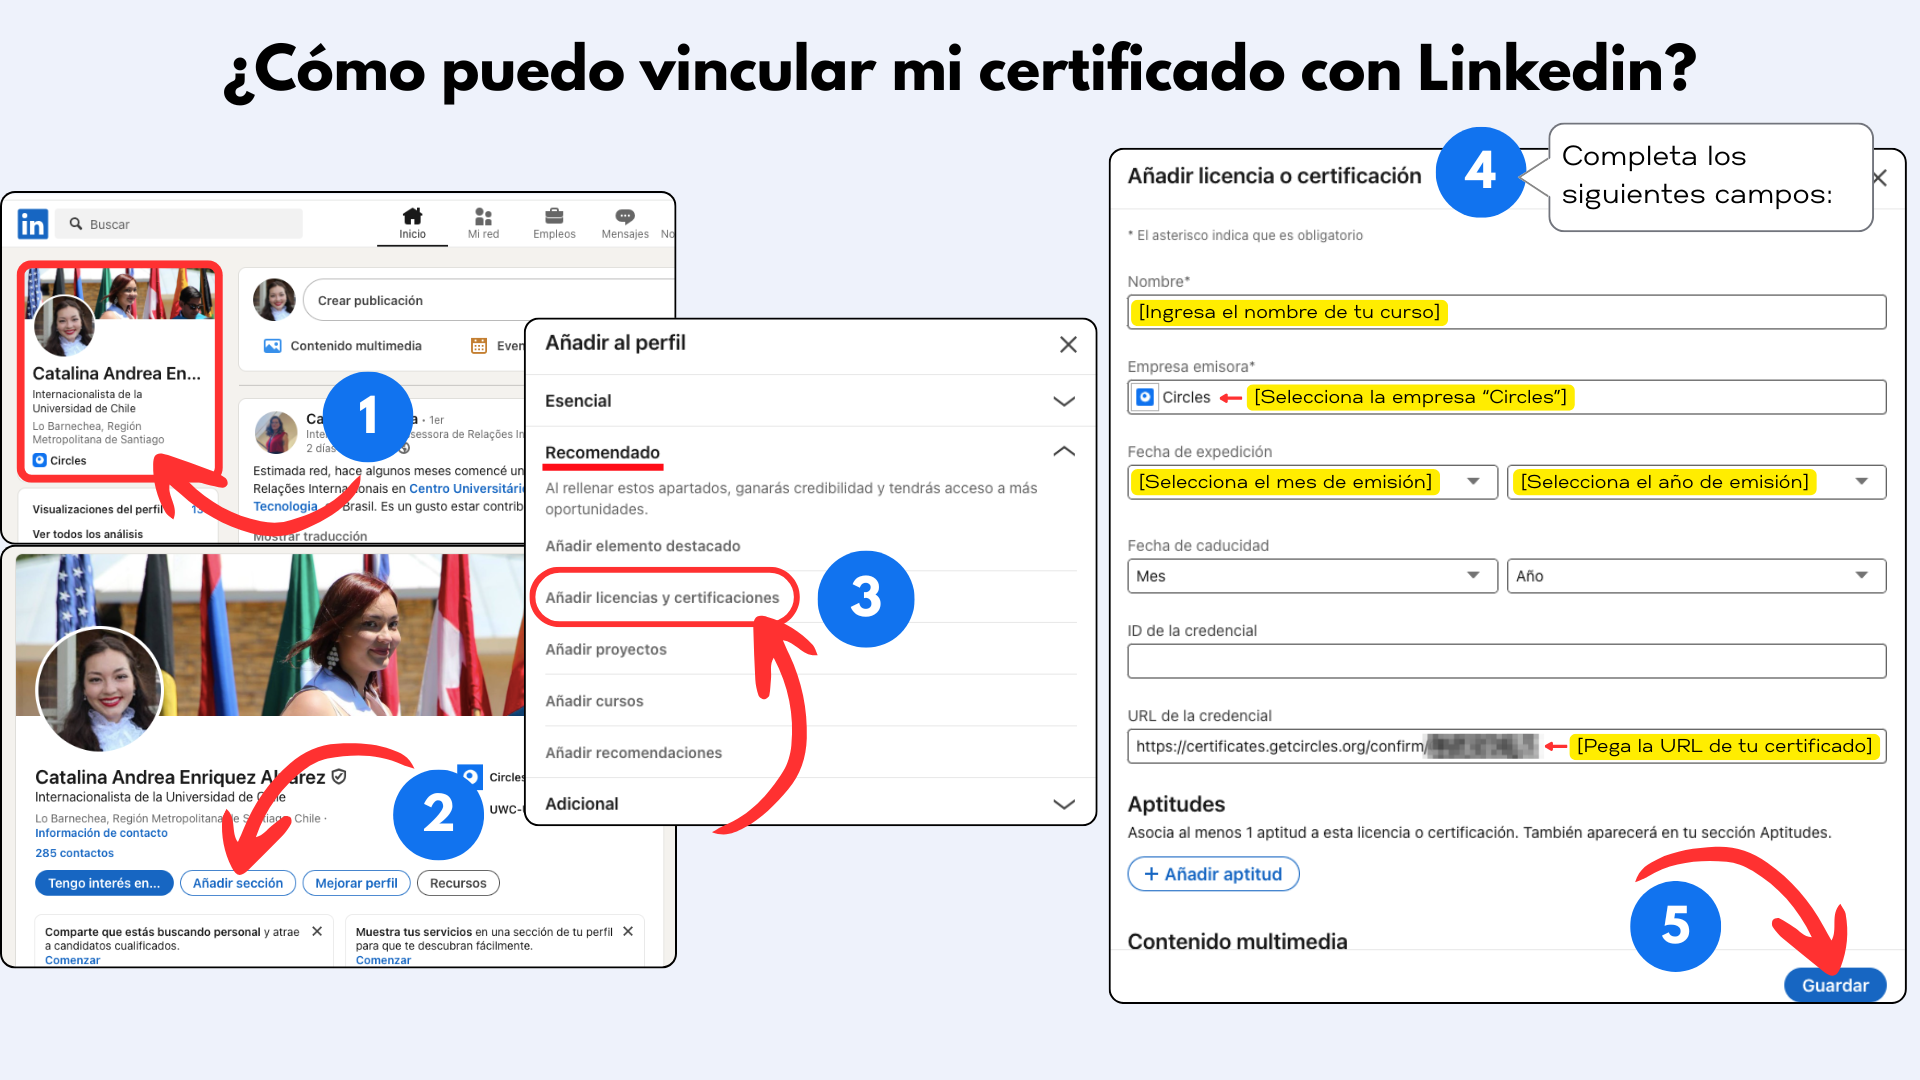Click the Nombre input field
1920x1080 pixels.
(x=1507, y=312)
